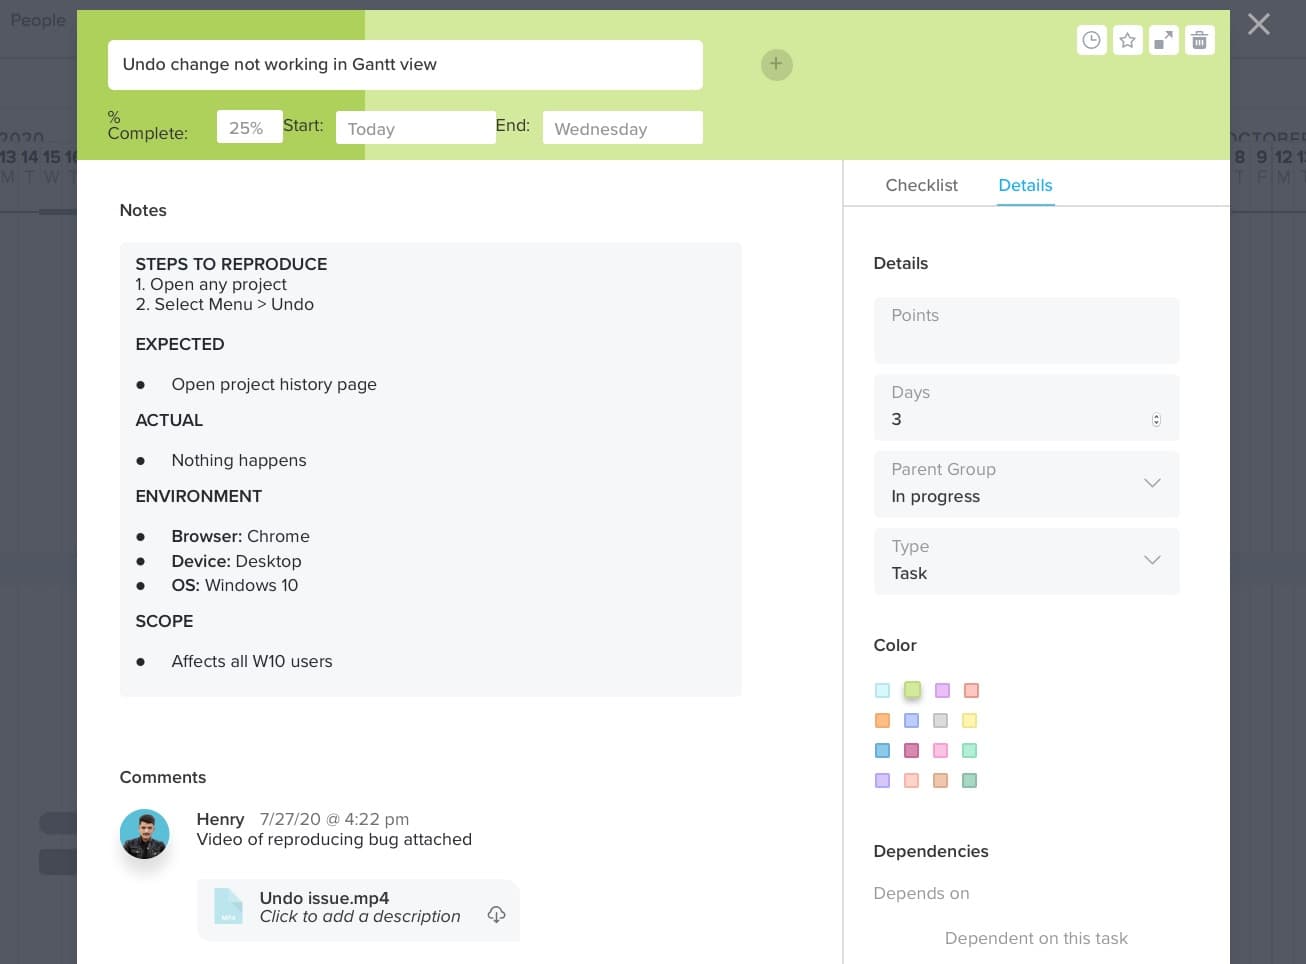Switch to the Details tab
This screenshot has height=964, width=1306.
tap(1025, 185)
